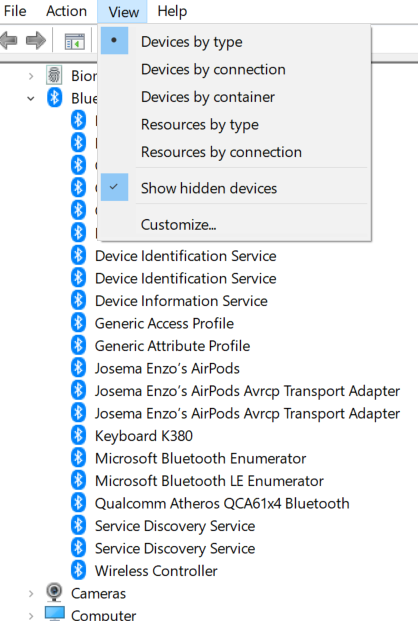This screenshot has height=621, width=418.
Task: Click Bluetooth icon beside Wireless Controller
Action: pyautogui.click(x=78, y=570)
